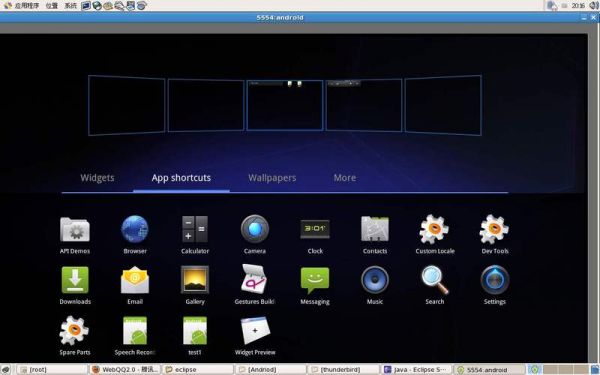600x375 pixels.
Task: Add the Widget Preview shortcut
Action: pyautogui.click(x=255, y=336)
